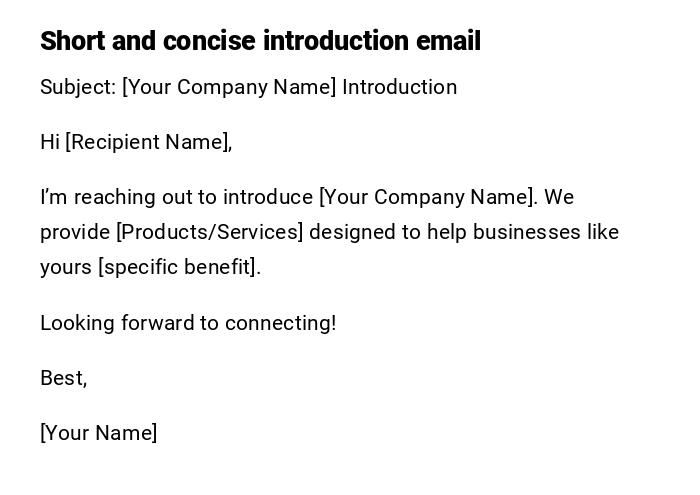Image resolution: width=700 pixels, height=495 pixels.
Task: Select the [Products/Services] placeholder
Action: point(209,232)
